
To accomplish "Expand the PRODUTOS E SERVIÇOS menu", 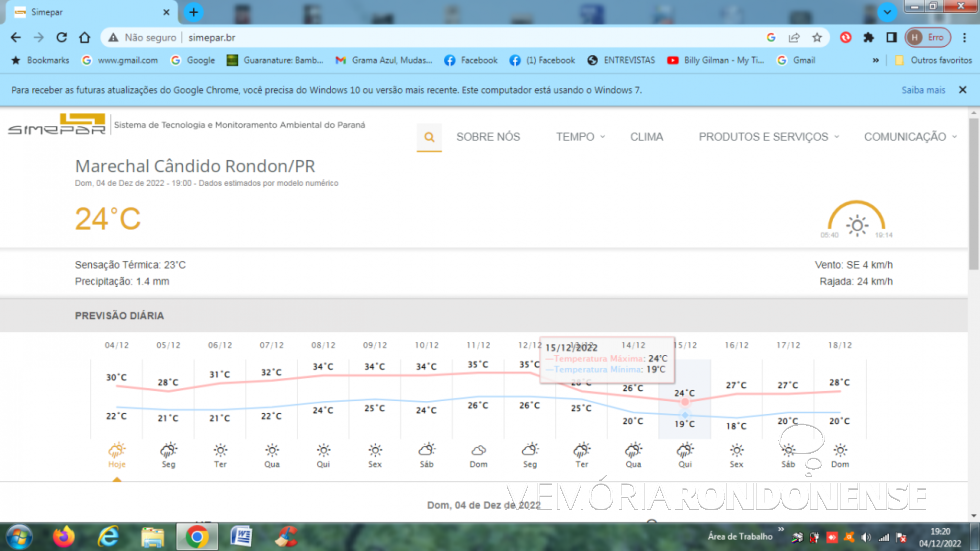I will 768,137.
